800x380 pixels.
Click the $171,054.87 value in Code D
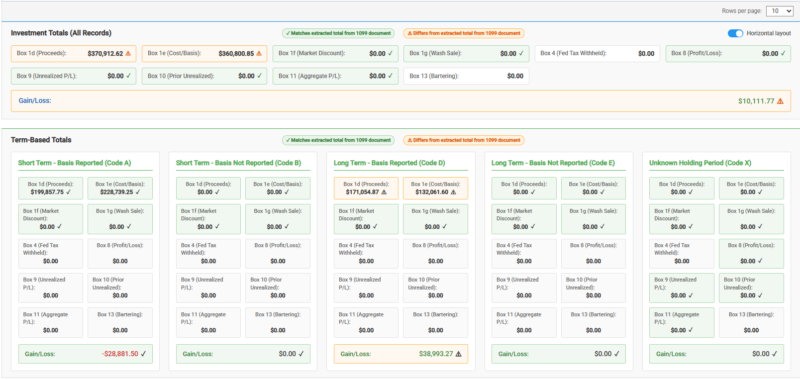click(363, 192)
